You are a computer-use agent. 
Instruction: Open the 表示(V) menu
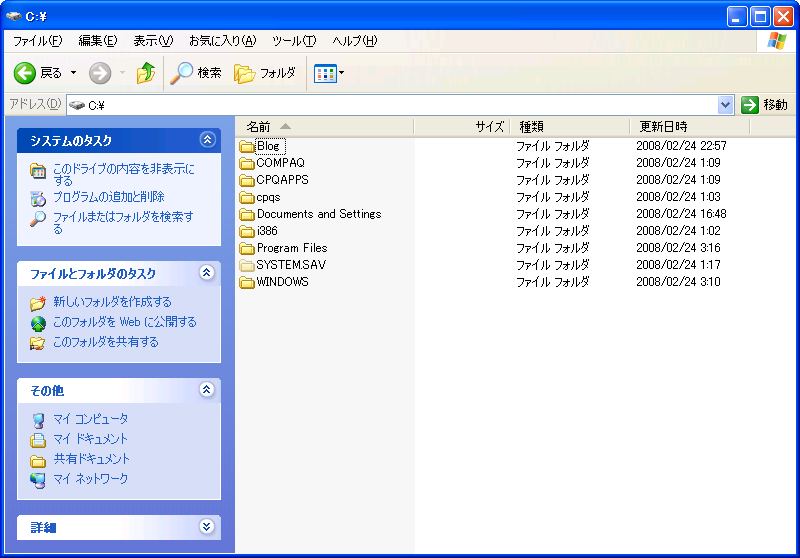coord(153,41)
